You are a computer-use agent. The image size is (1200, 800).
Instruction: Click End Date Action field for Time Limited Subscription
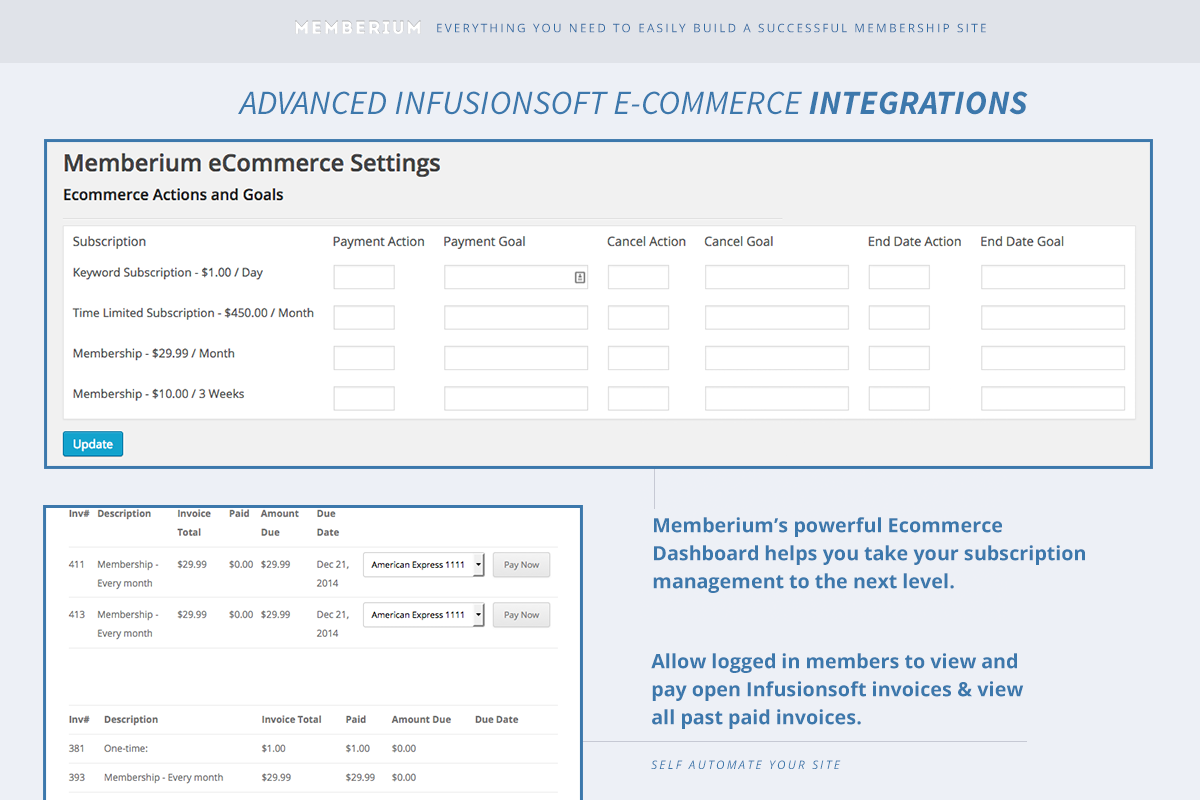[899, 318]
